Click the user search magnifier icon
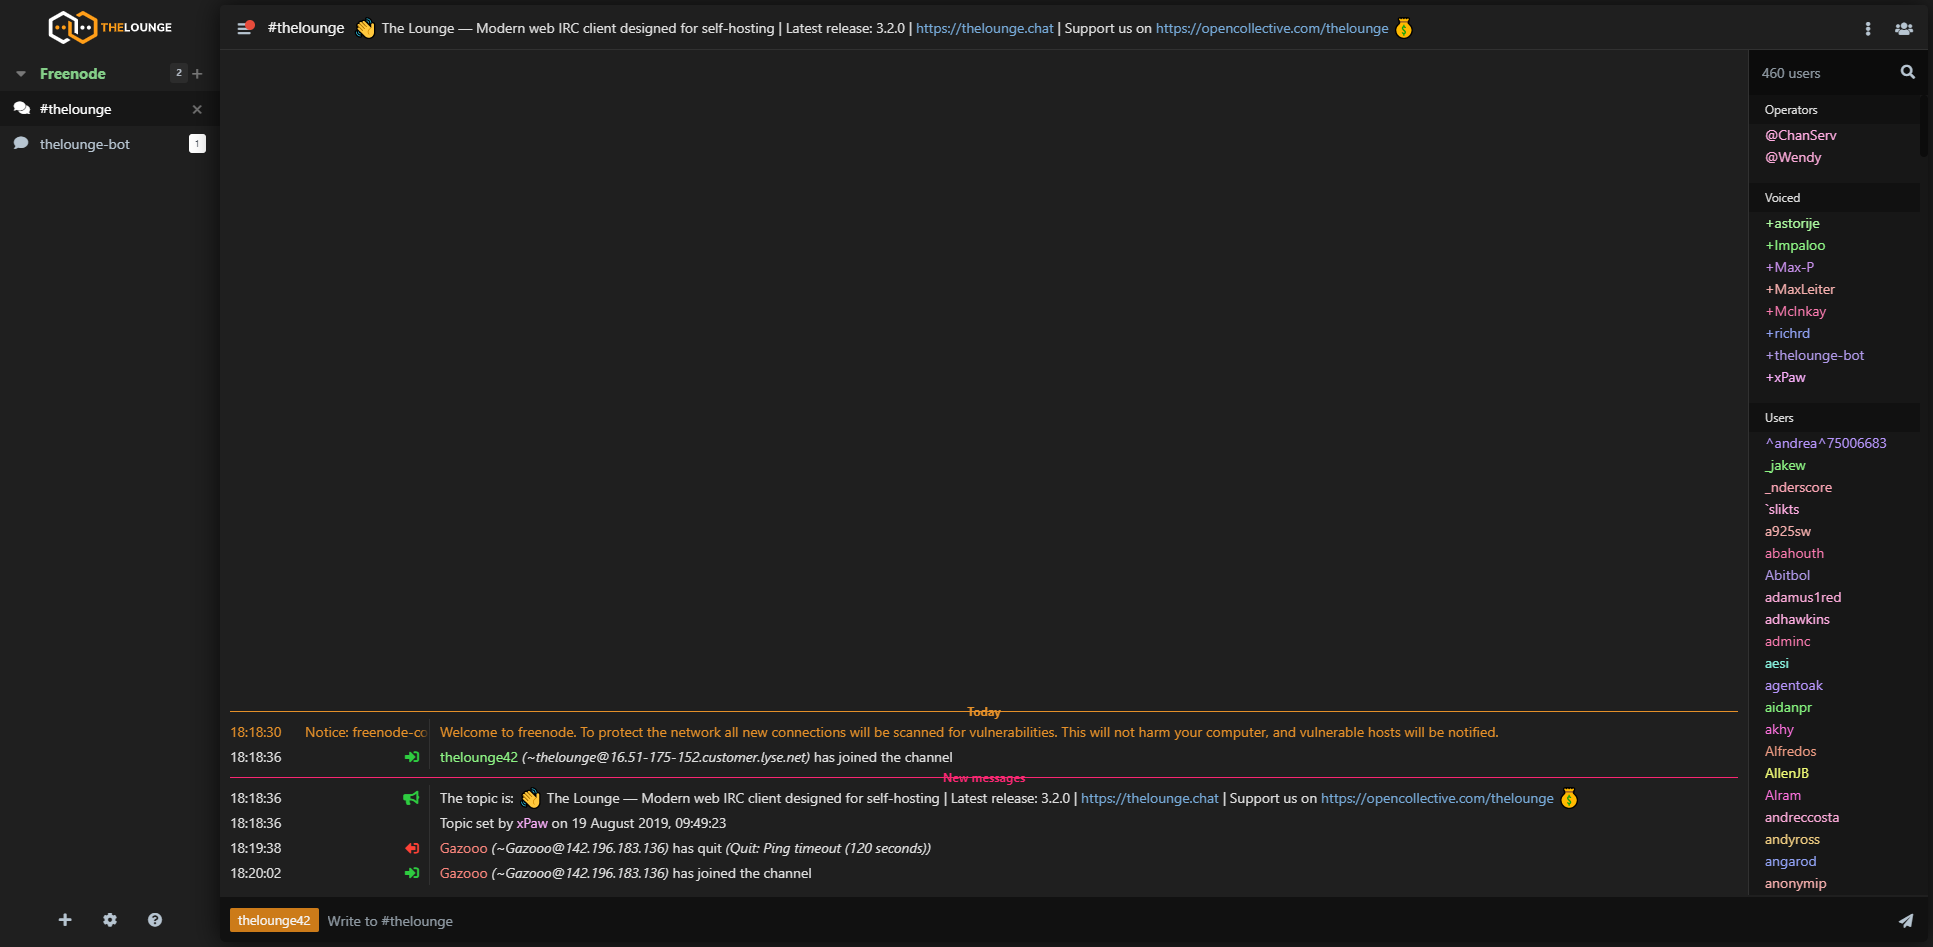1933x947 pixels. (x=1907, y=72)
